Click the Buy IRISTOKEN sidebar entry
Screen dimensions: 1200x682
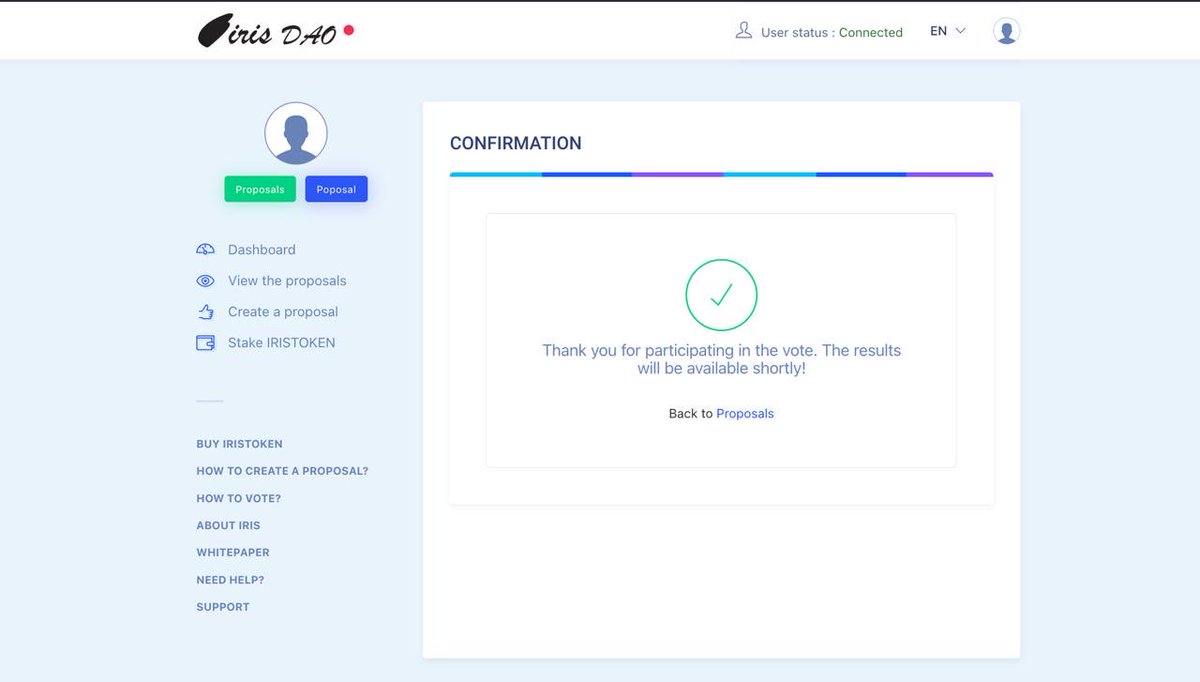[x=239, y=443]
